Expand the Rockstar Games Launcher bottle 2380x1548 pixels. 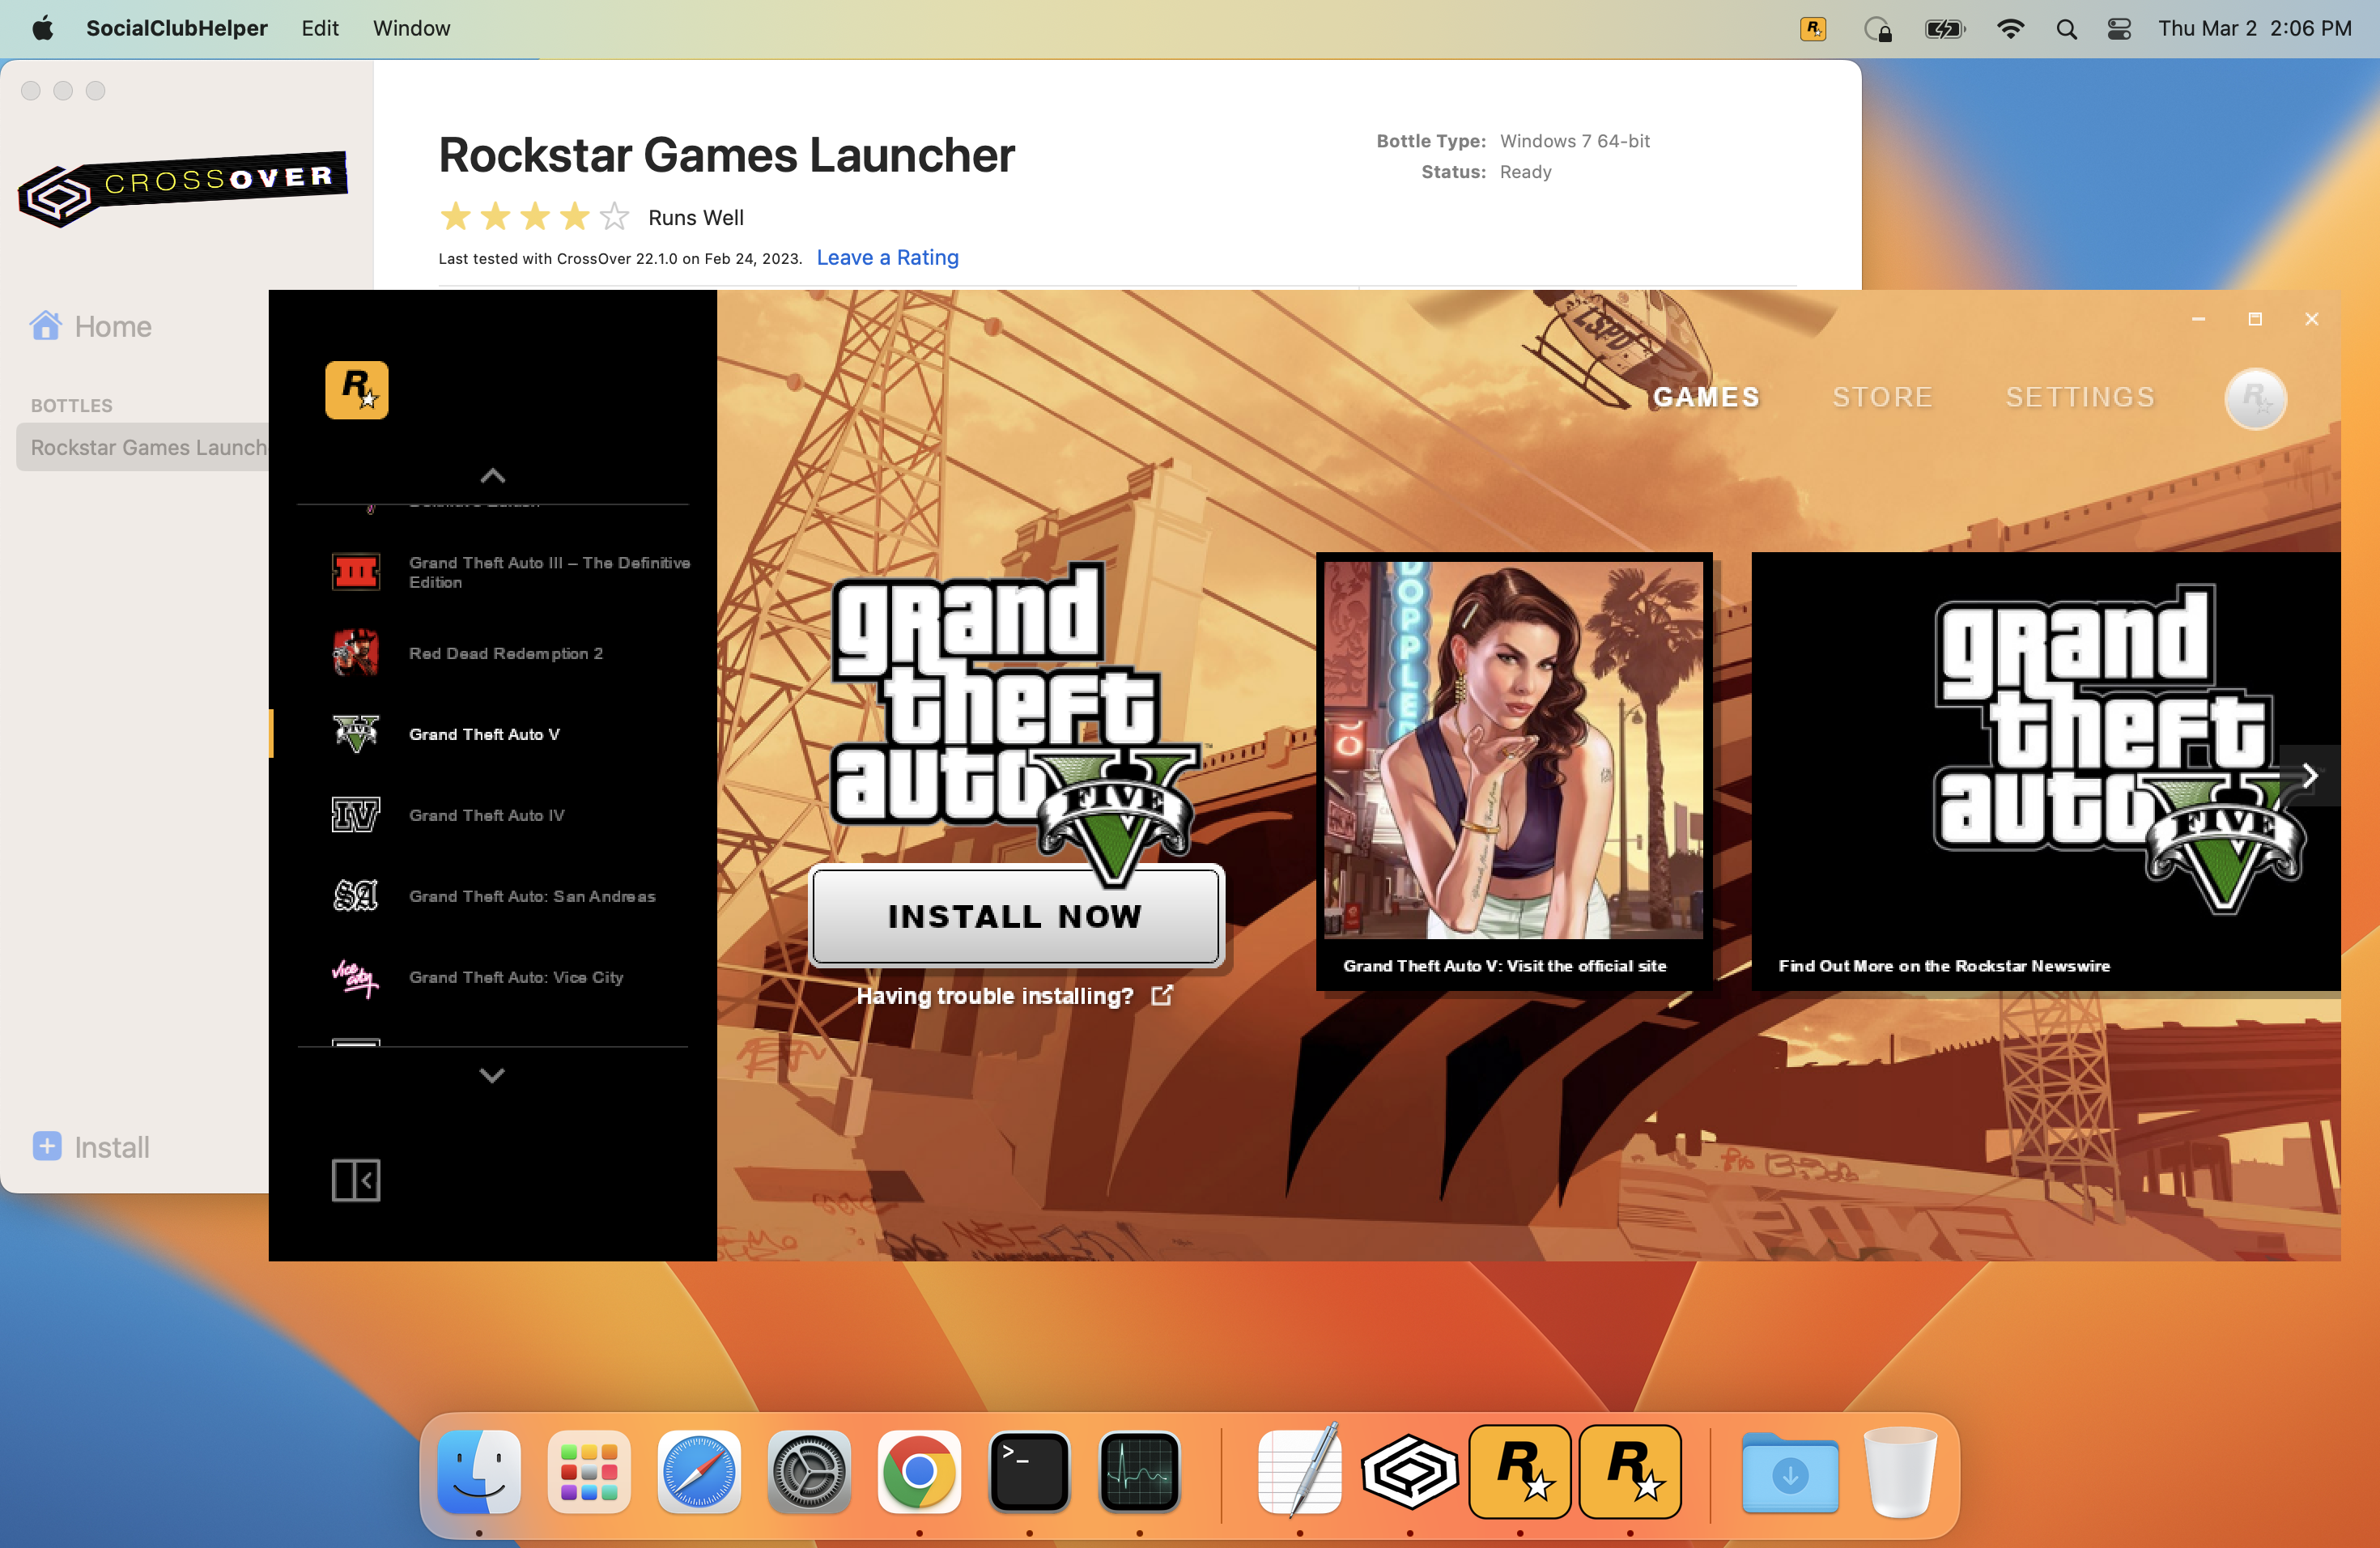(x=147, y=446)
